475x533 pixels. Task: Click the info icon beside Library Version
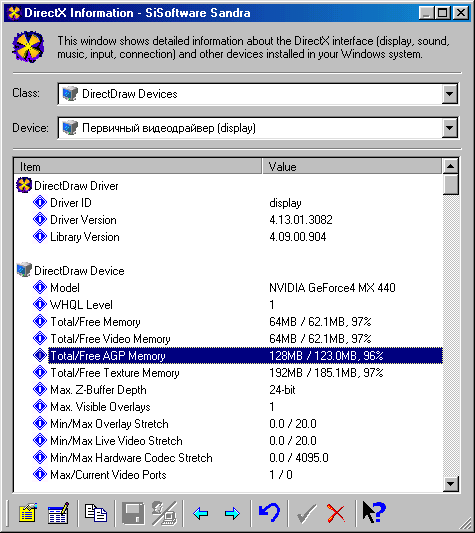coord(40,236)
